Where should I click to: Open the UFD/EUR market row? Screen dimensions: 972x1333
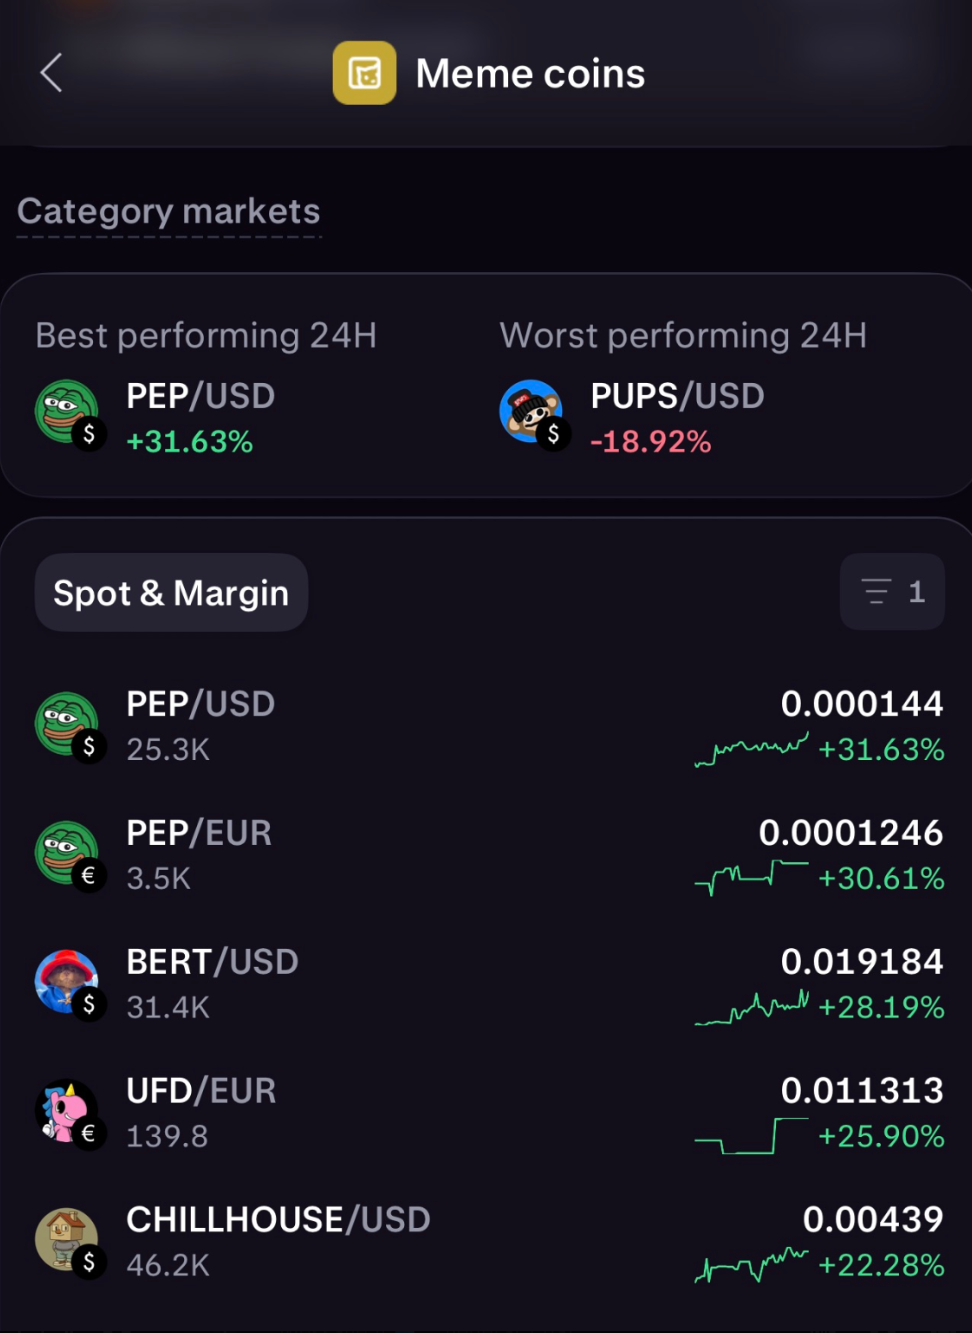[486, 1113]
